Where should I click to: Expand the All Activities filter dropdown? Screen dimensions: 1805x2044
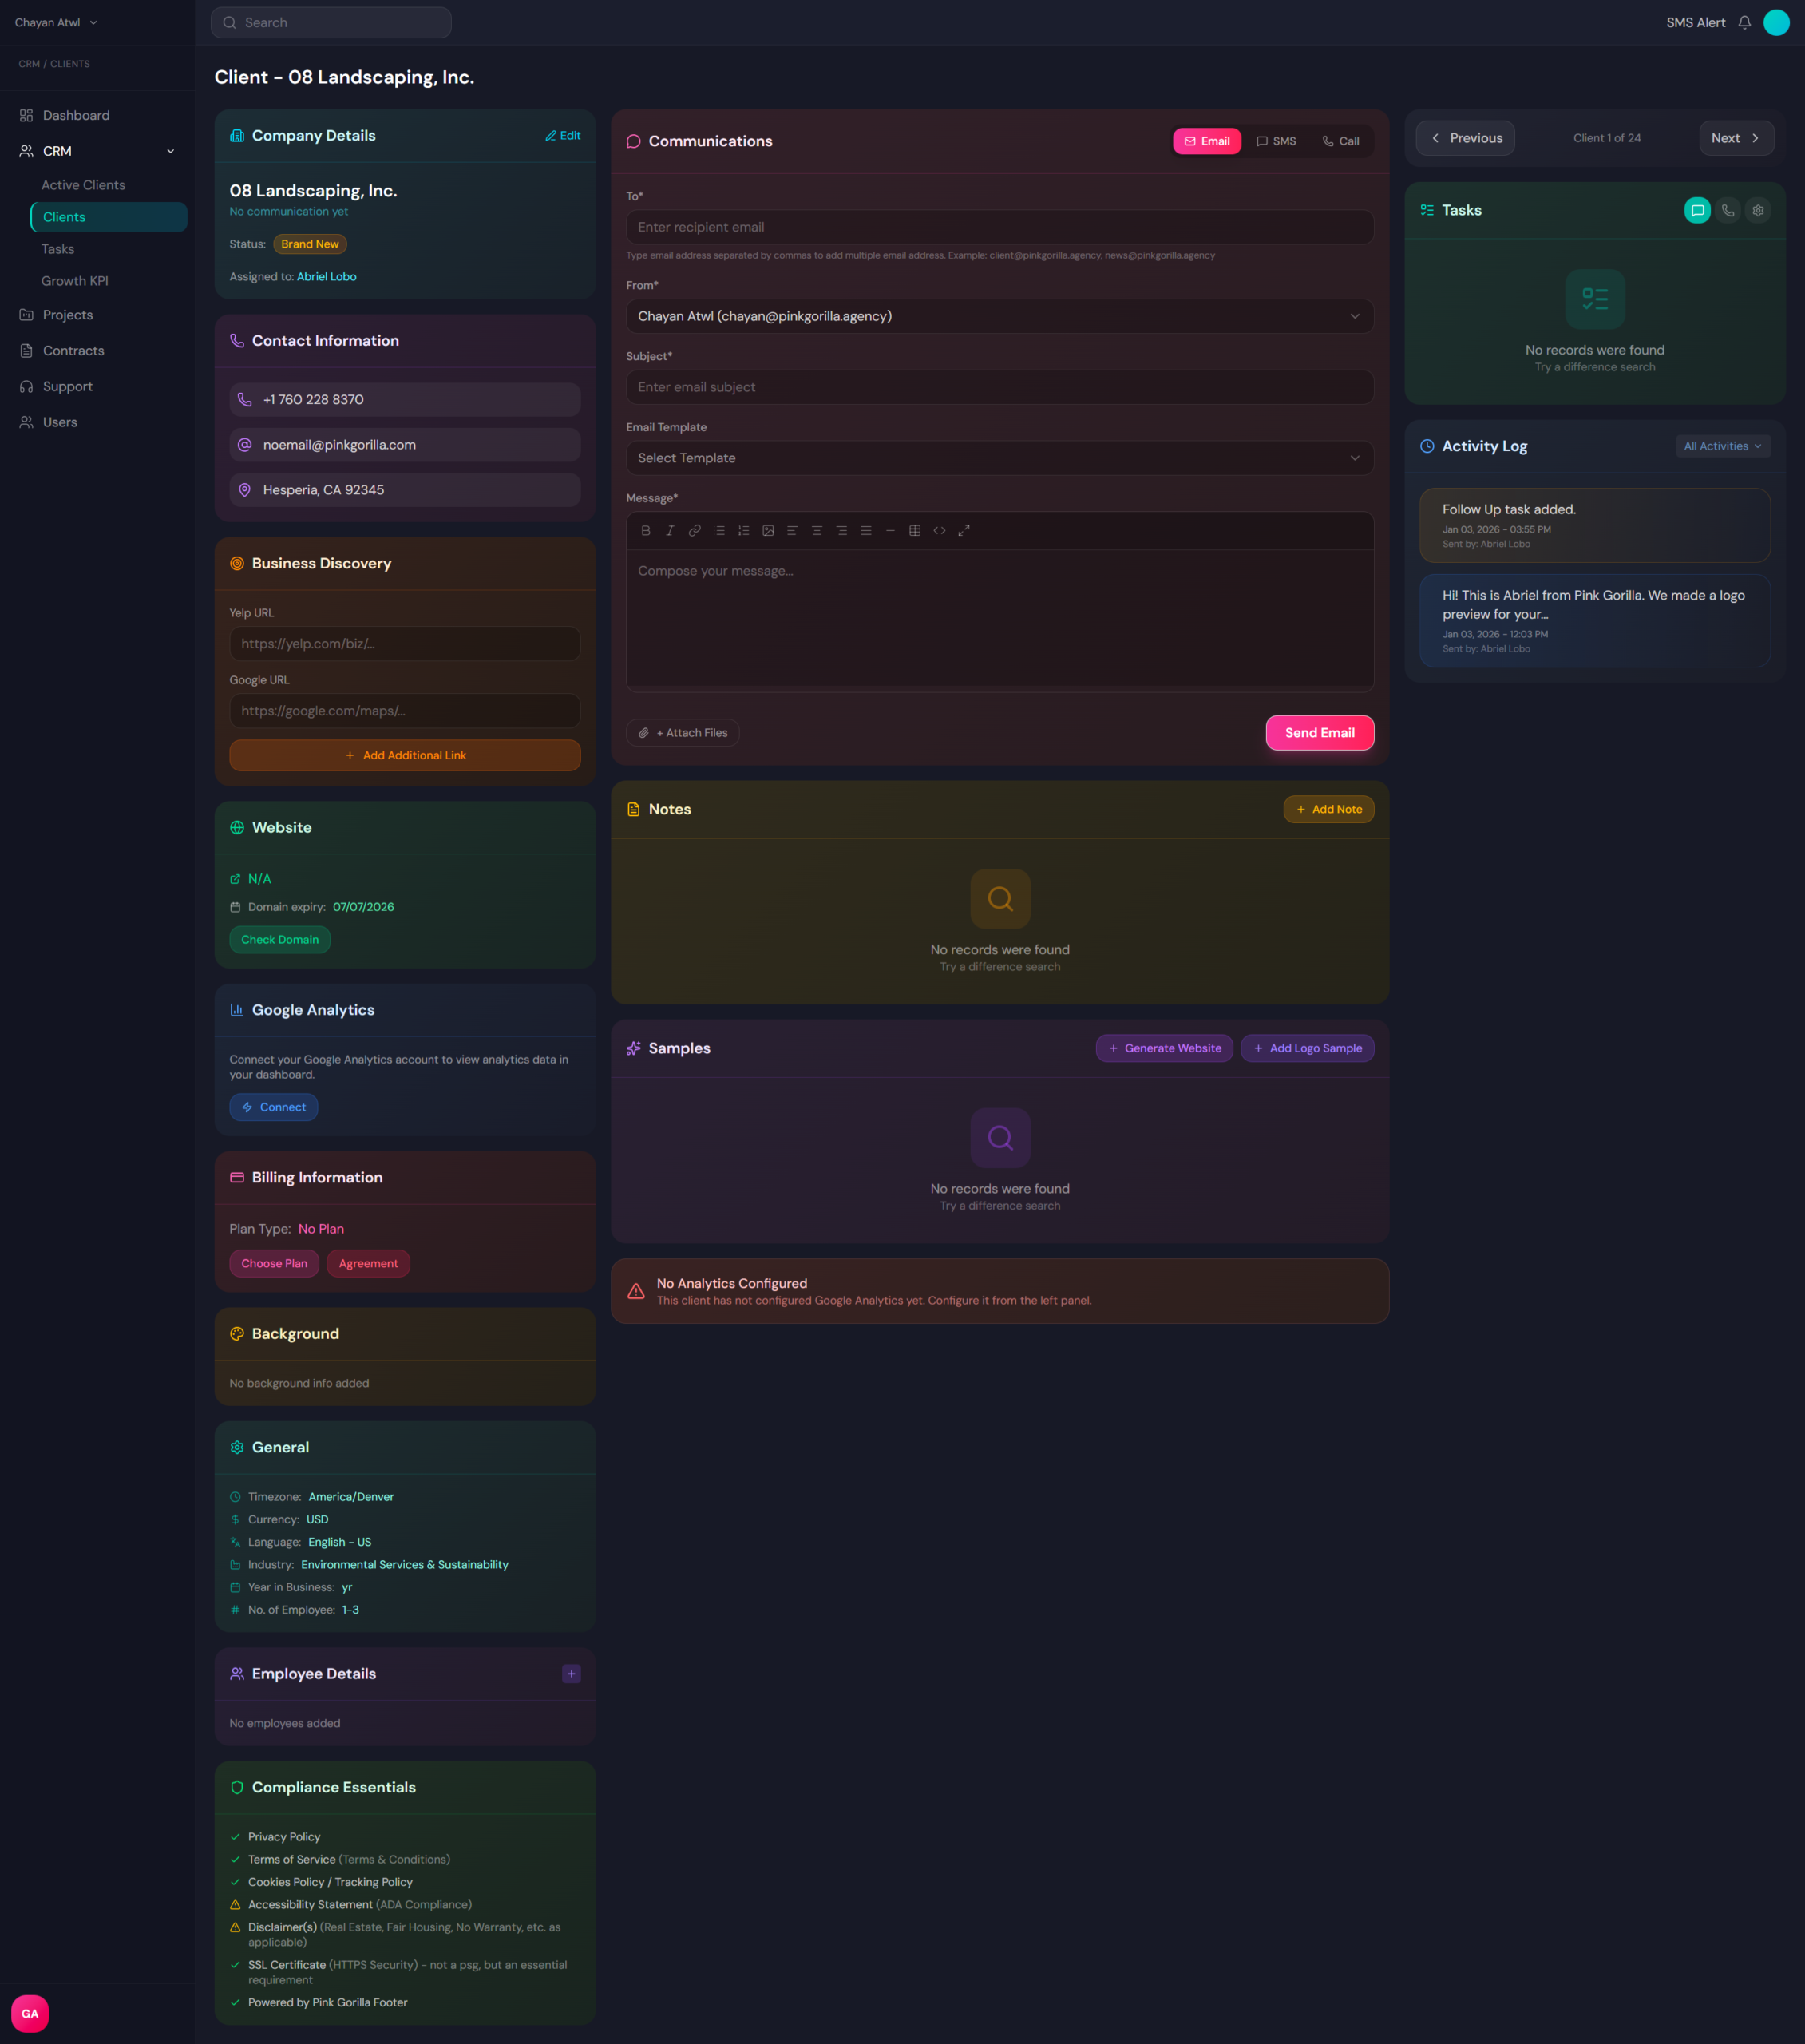[1722, 447]
